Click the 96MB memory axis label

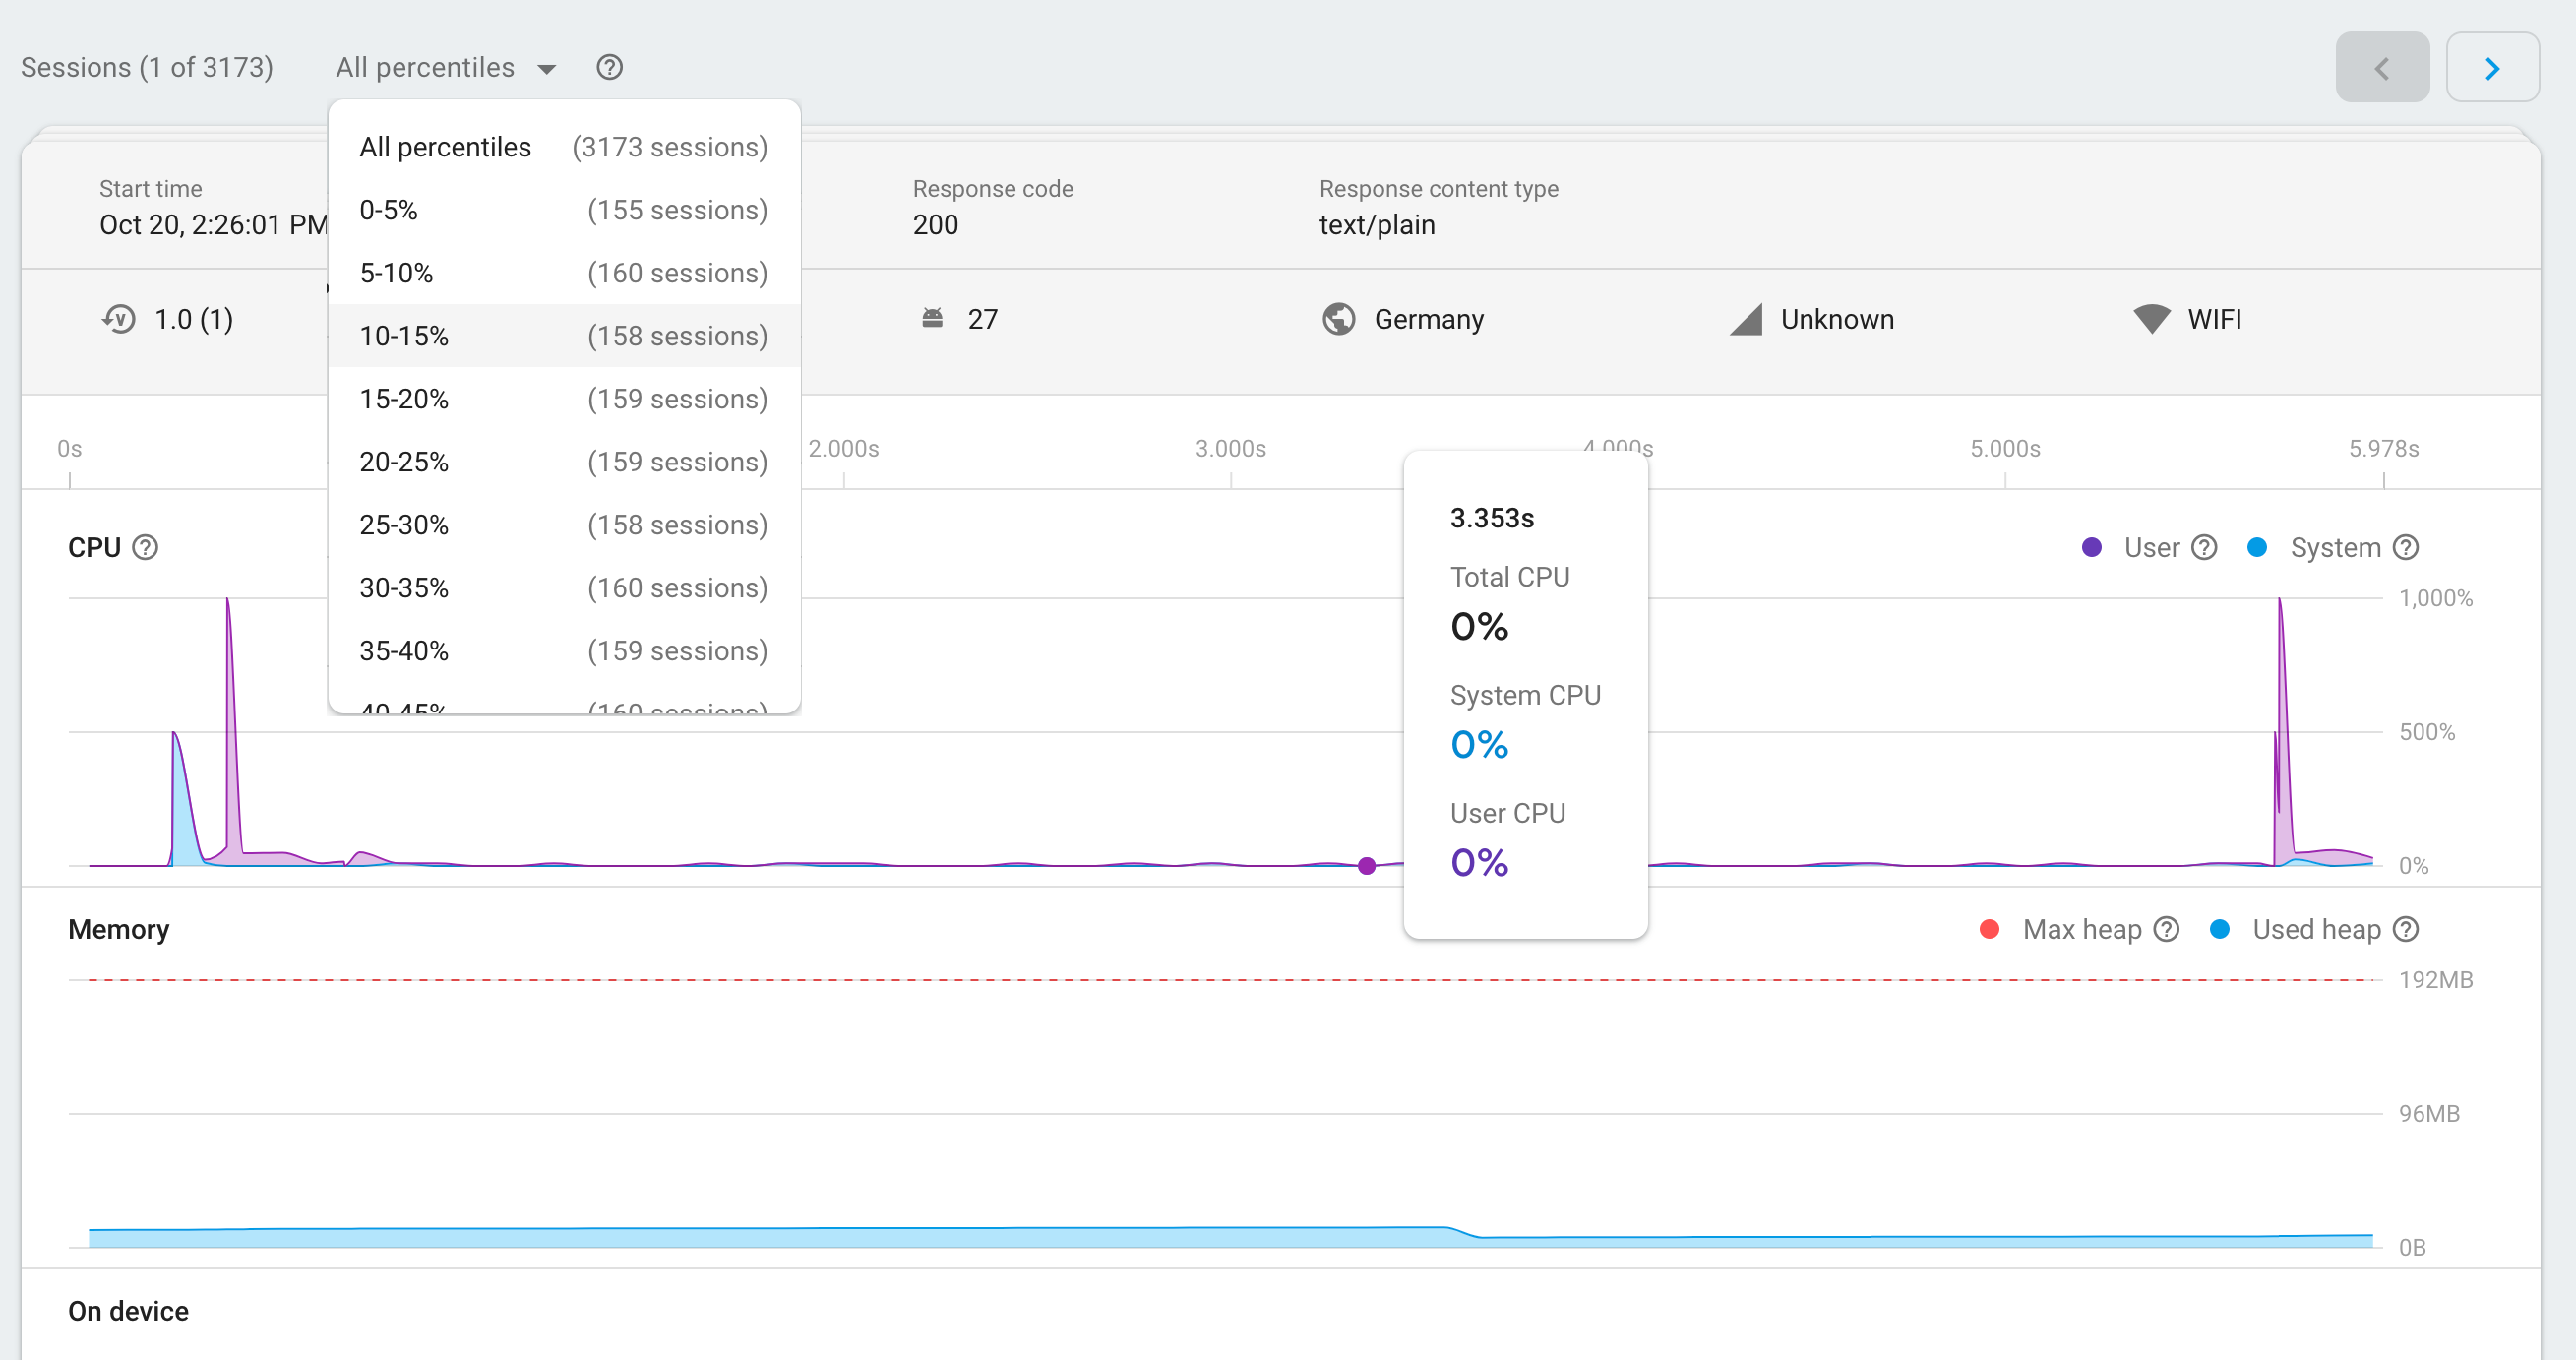point(2429,1114)
